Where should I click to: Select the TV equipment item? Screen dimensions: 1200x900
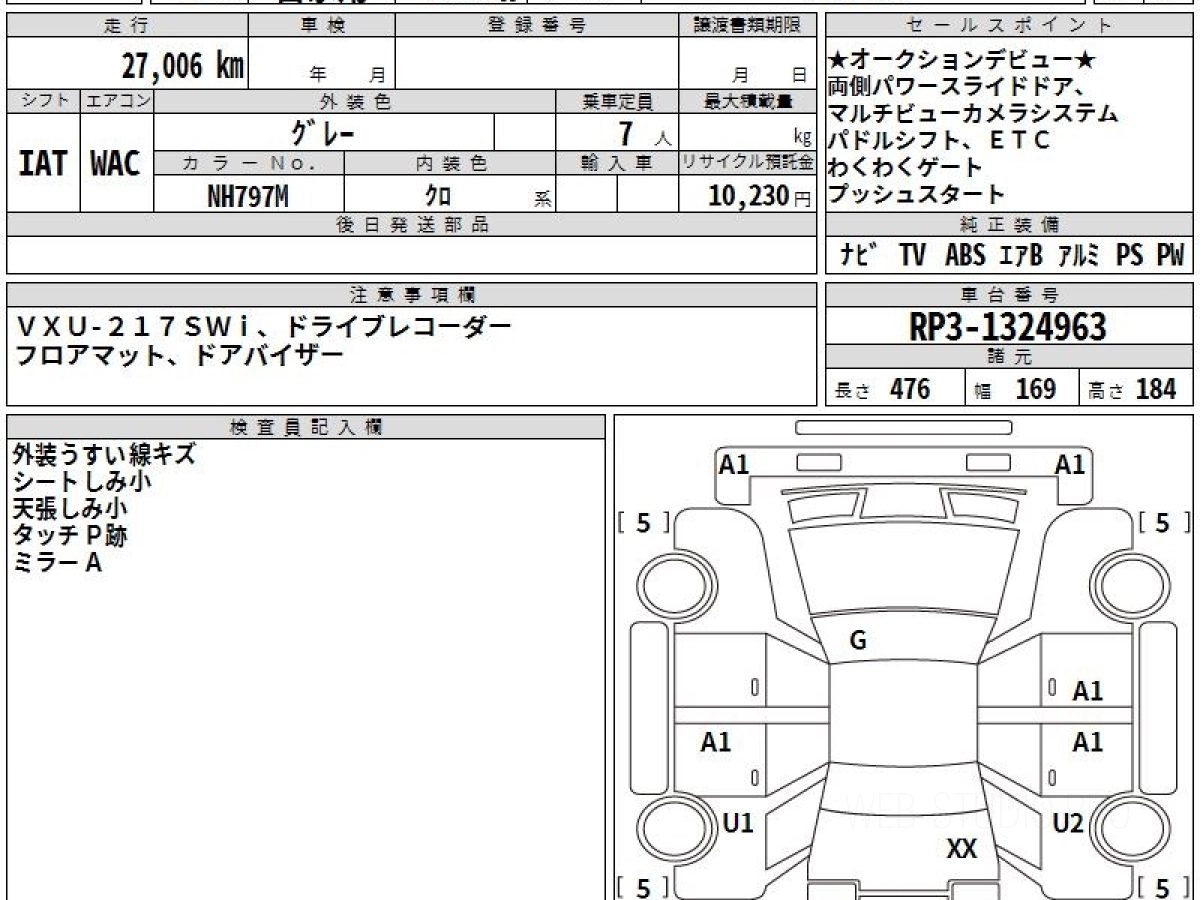click(x=911, y=255)
